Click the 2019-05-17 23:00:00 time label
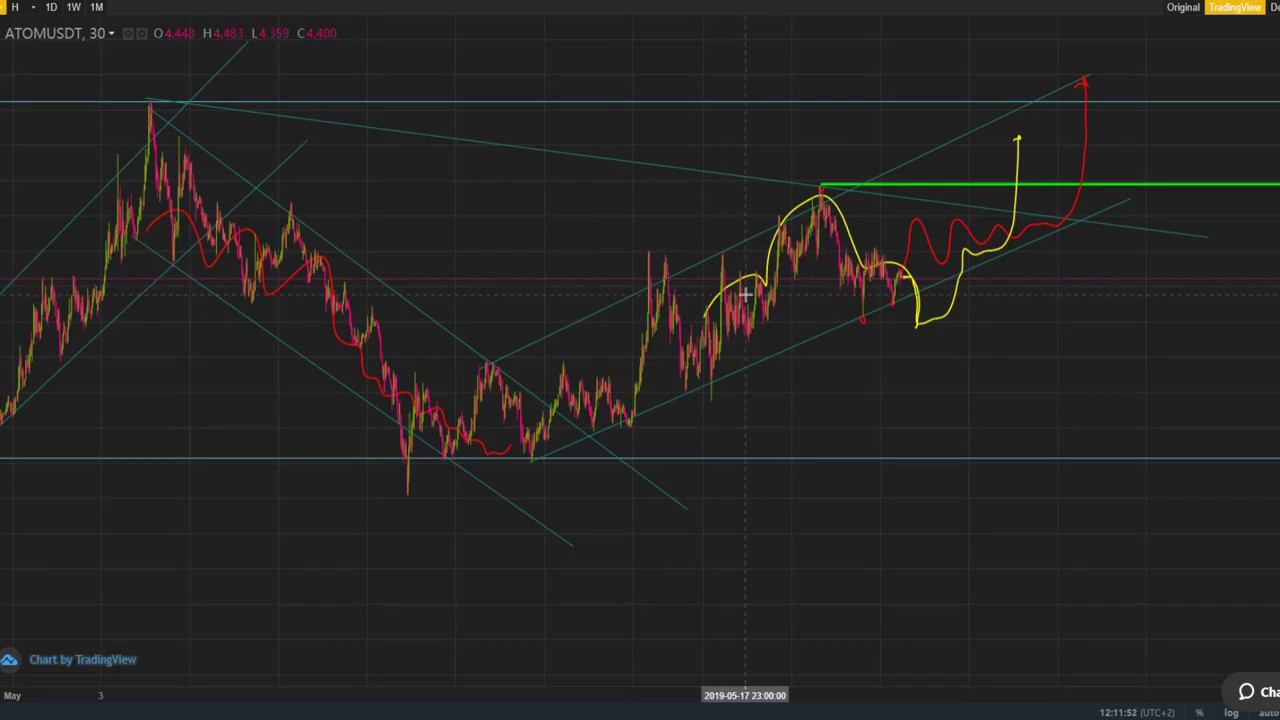 pos(745,695)
